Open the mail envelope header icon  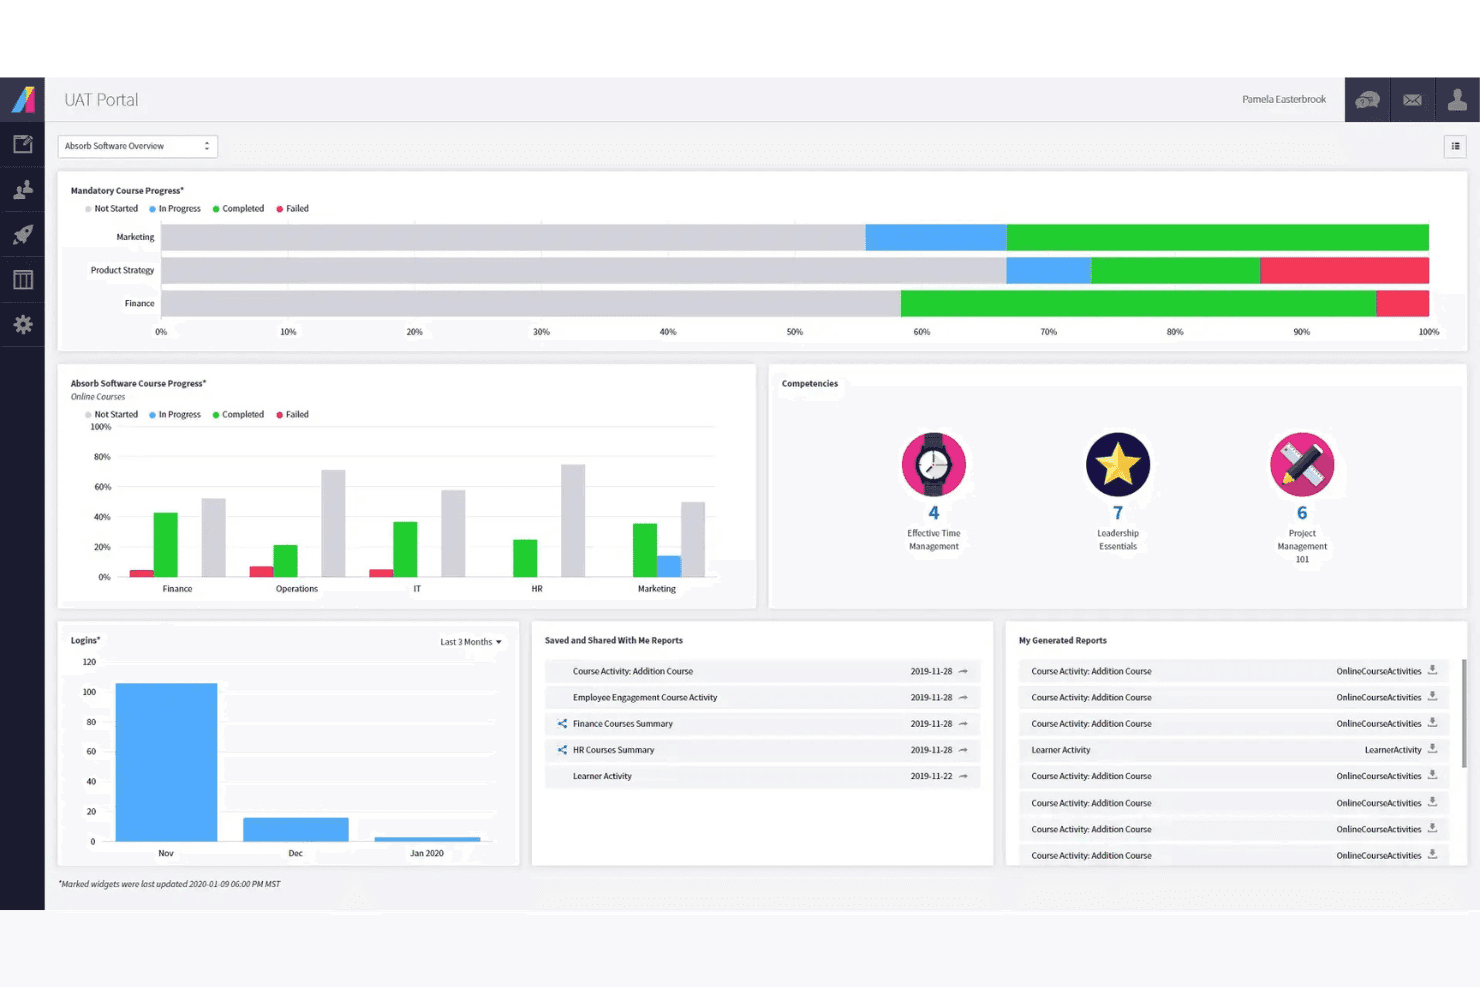coord(1412,100)
